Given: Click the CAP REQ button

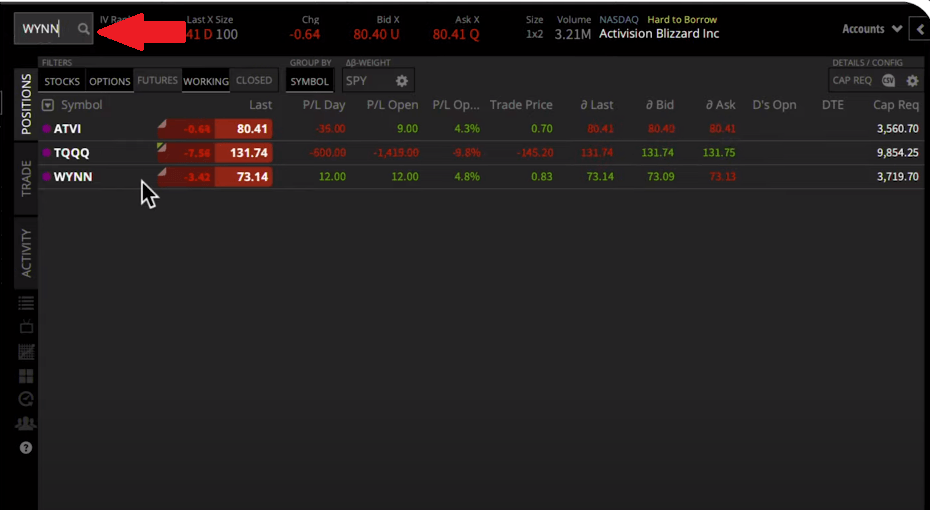Looking at the screenshot, I should click(x=852, y=81).
